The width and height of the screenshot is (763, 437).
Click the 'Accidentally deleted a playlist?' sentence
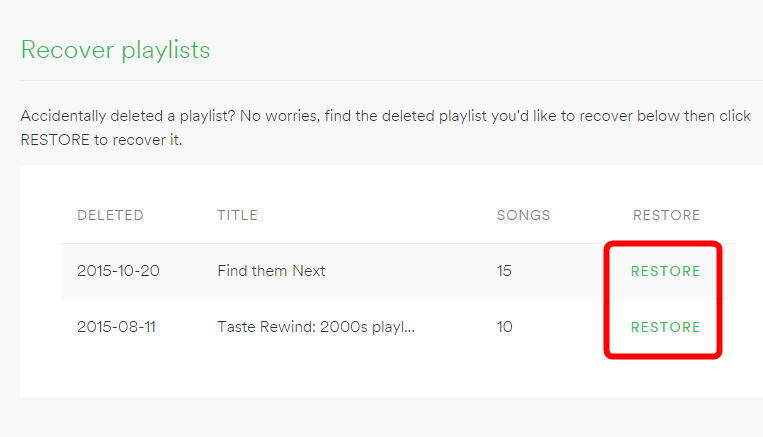click(128, 116)
